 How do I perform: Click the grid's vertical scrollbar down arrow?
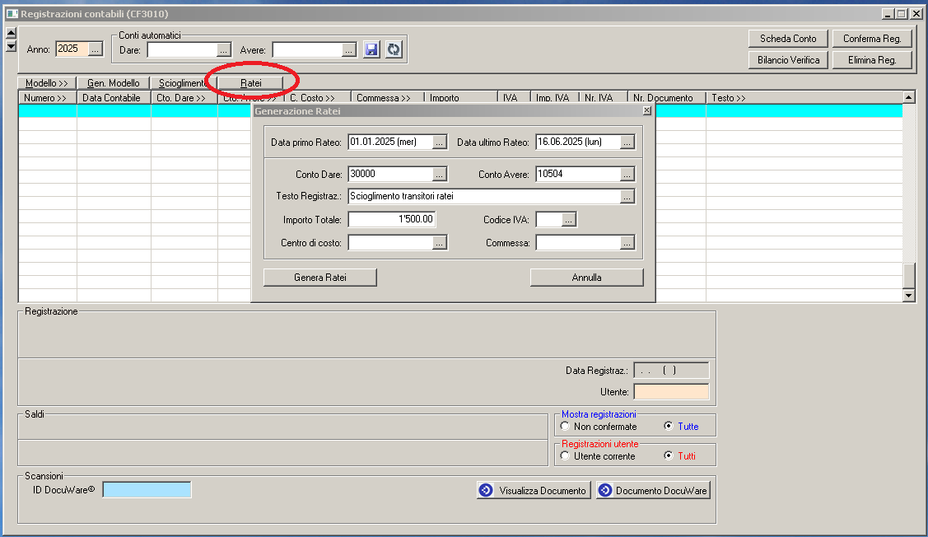(x=908, y=295)
